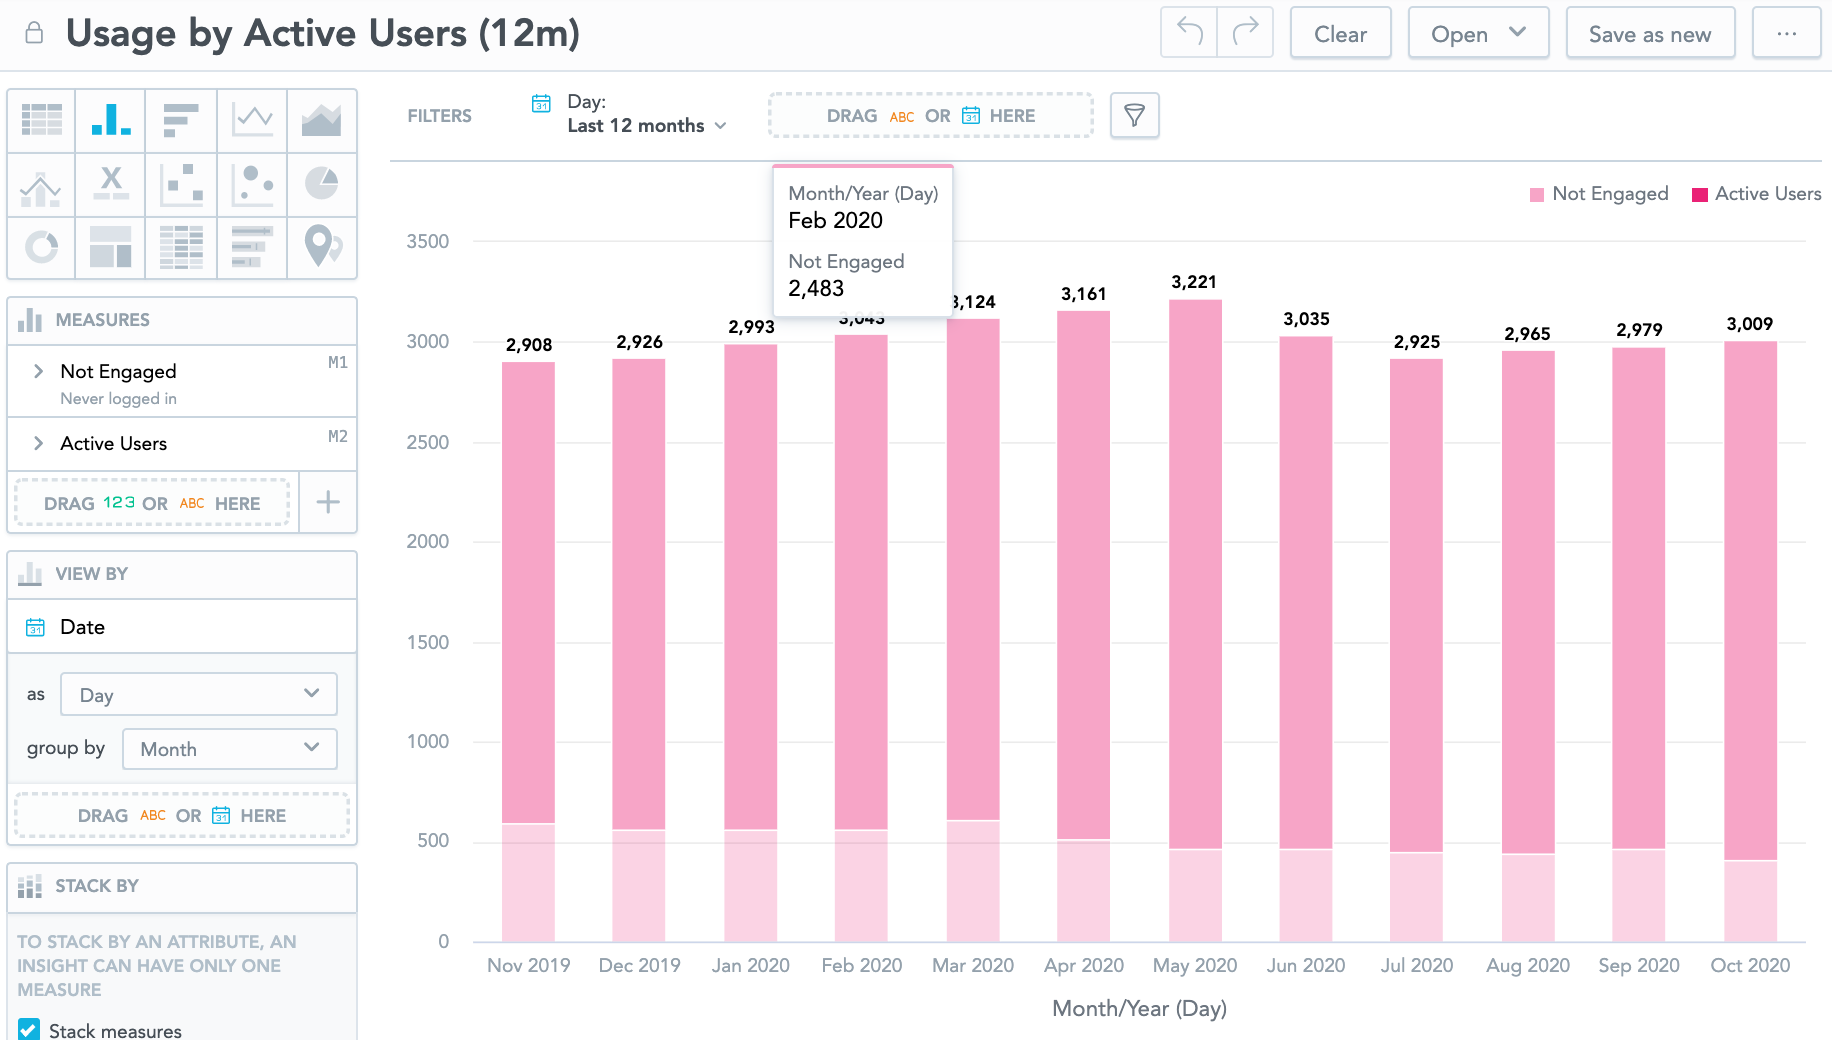1832x1040 pixels.
Task: Open the funnel filter icon
Action: pos(1134,116)
